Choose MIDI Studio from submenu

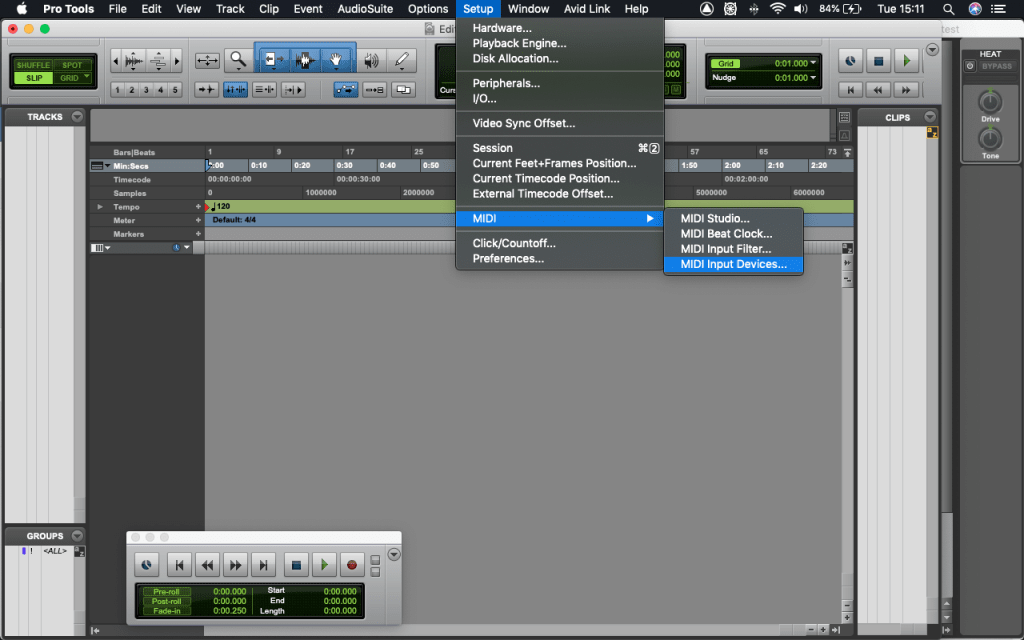[733, 219]
